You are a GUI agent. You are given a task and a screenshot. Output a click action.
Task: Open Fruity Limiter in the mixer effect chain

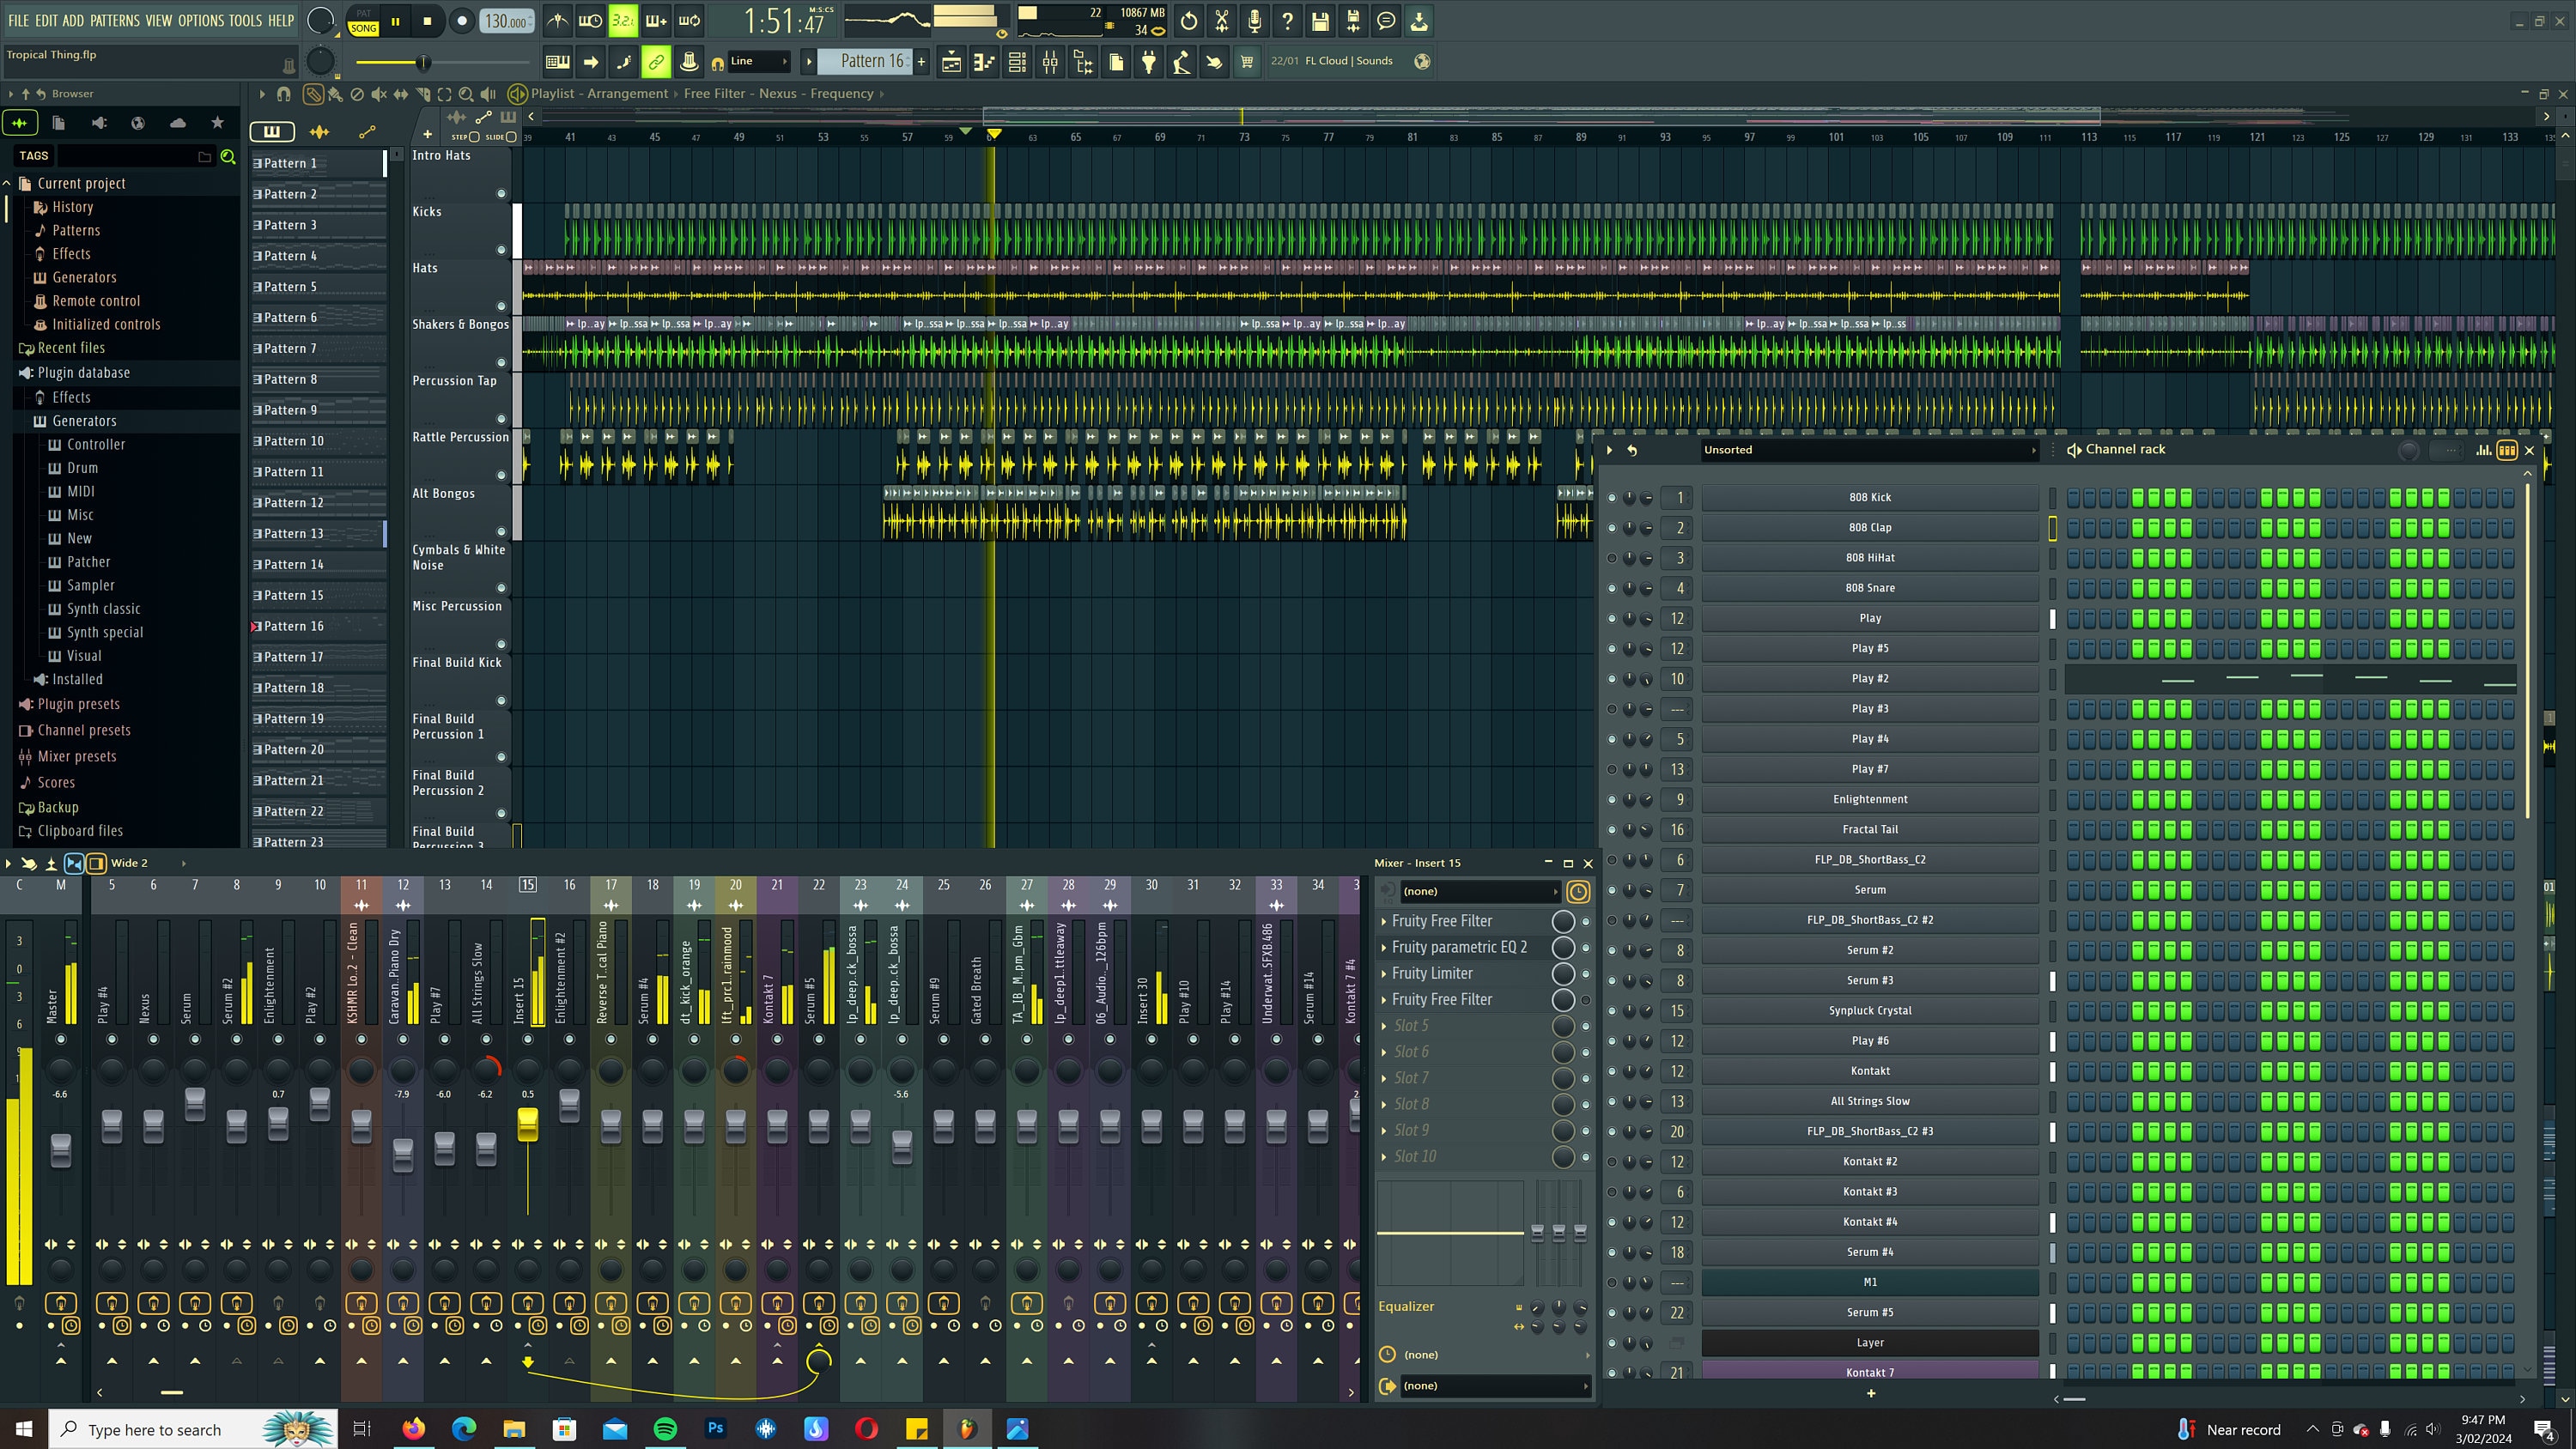tap(1432, 972)
